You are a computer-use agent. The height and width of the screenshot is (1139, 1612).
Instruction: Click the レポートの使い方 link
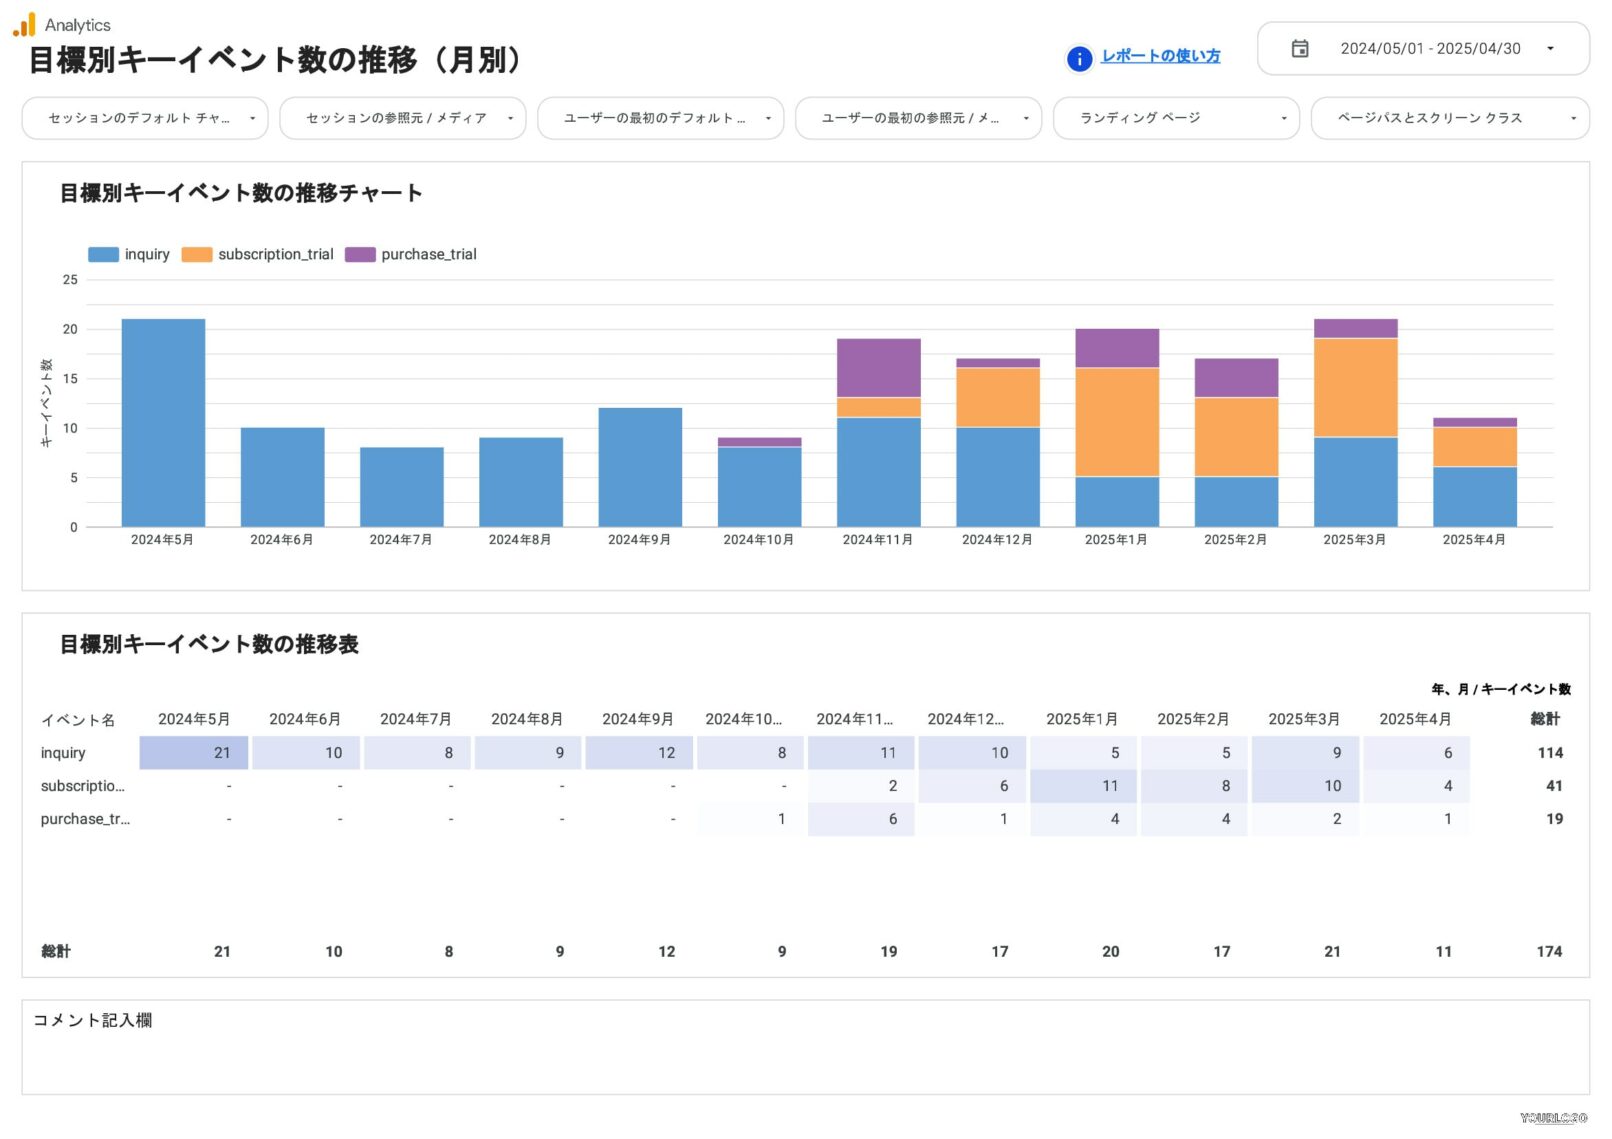(1160, 56)
